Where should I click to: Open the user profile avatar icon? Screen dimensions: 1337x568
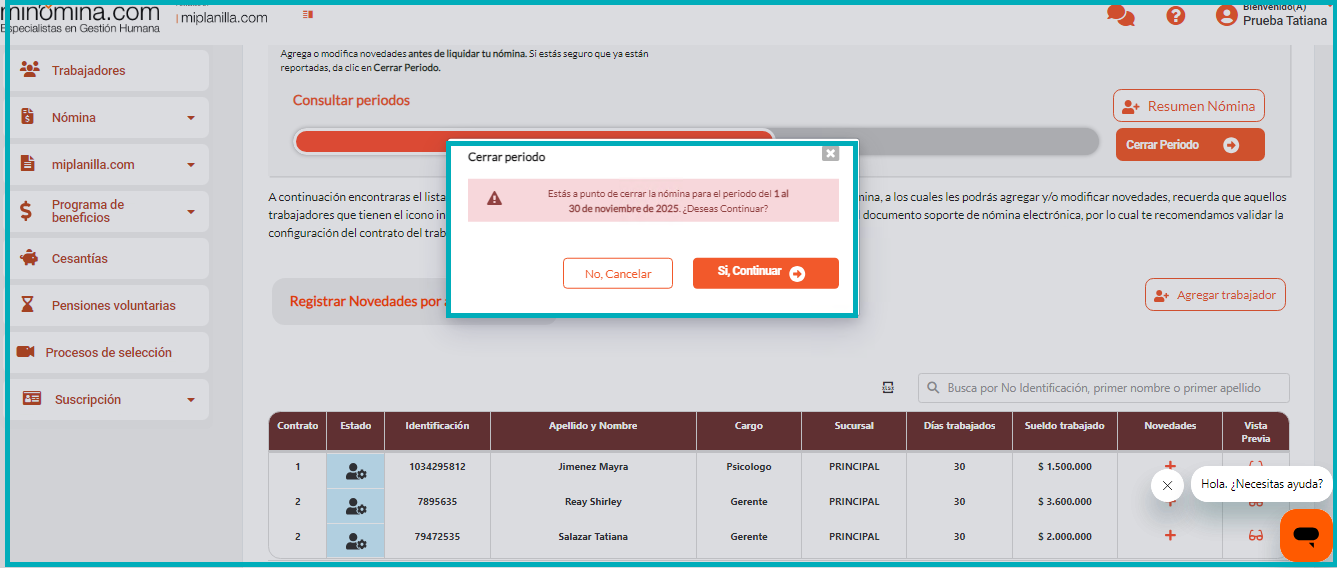coord(1226,16)
